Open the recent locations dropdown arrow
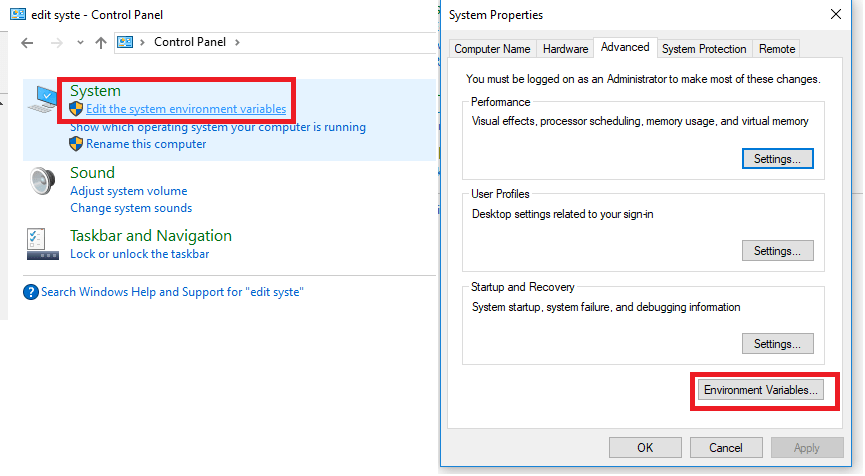 point(80,43)
